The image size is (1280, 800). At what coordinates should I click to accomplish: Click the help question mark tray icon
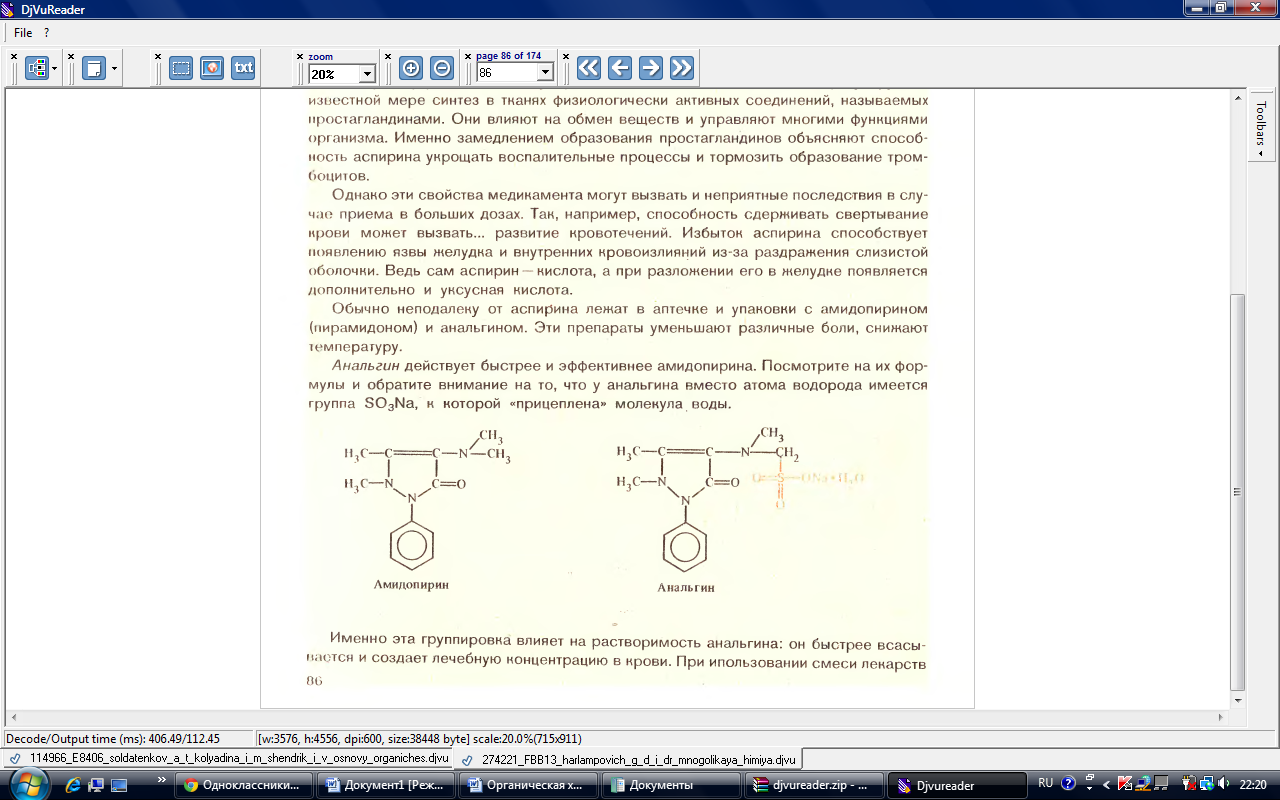coord(1068,784)
